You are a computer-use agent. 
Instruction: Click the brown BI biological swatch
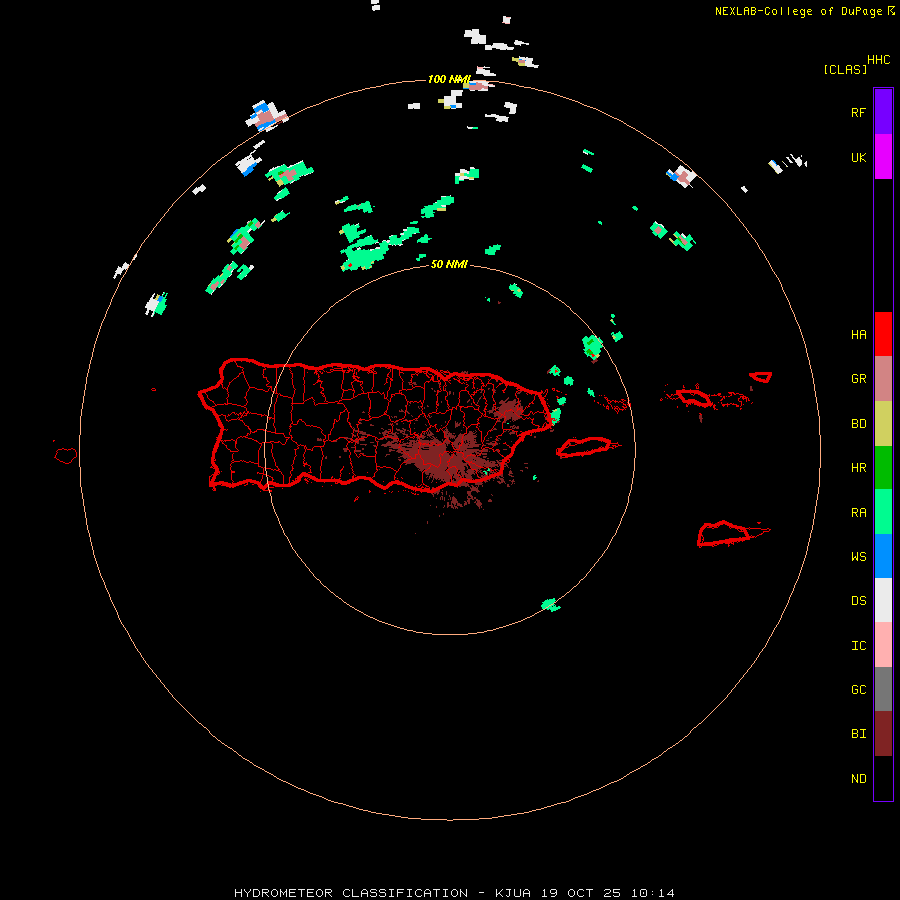point(883,734)
